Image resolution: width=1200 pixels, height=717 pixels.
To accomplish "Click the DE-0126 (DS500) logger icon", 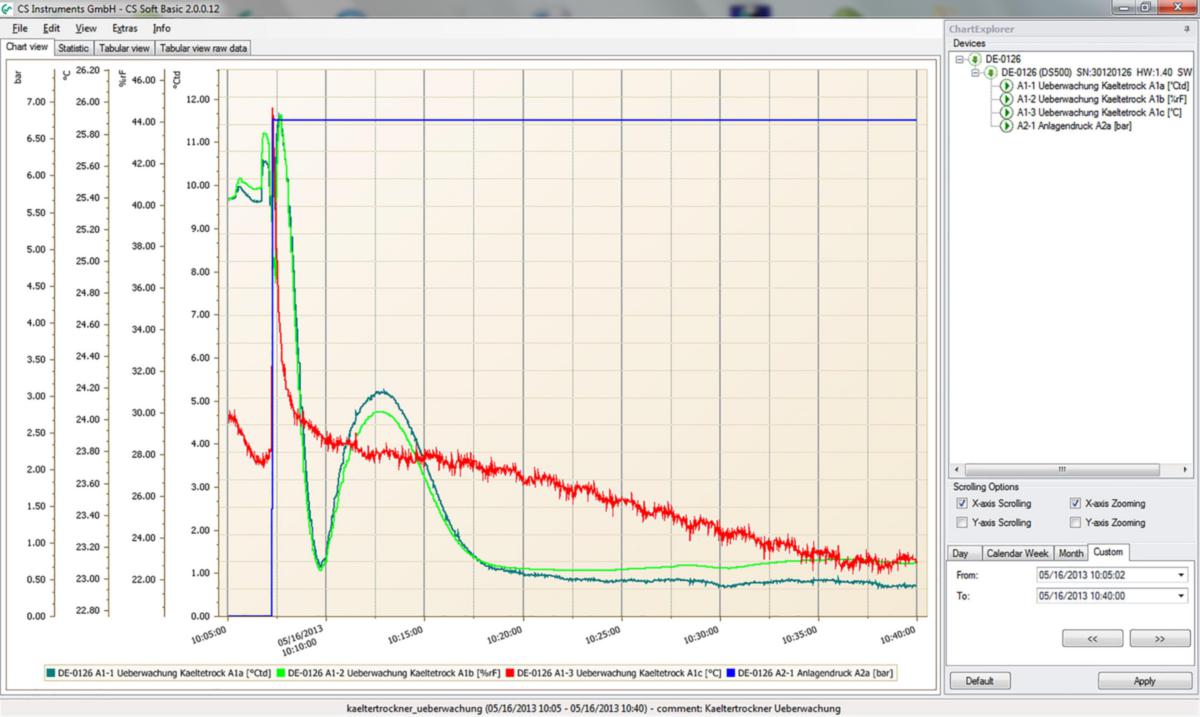I will pos(991,73).
